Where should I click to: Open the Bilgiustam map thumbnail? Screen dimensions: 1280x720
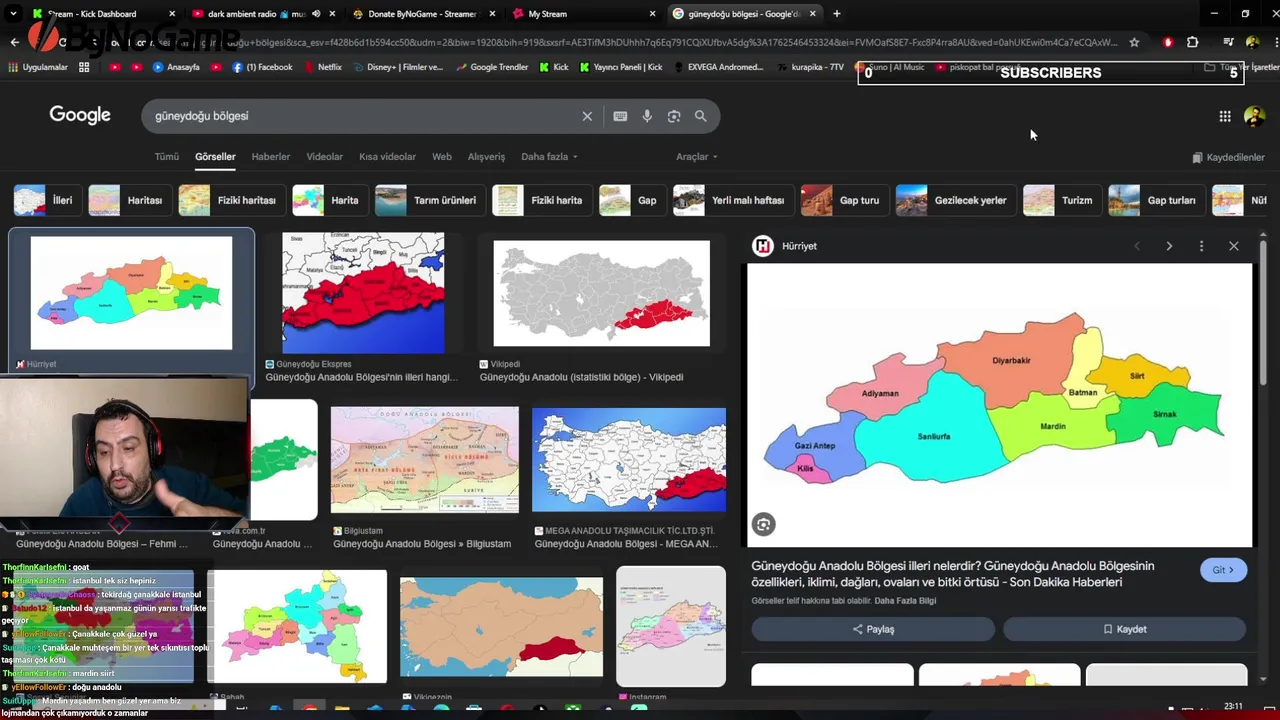pos(425,460)
